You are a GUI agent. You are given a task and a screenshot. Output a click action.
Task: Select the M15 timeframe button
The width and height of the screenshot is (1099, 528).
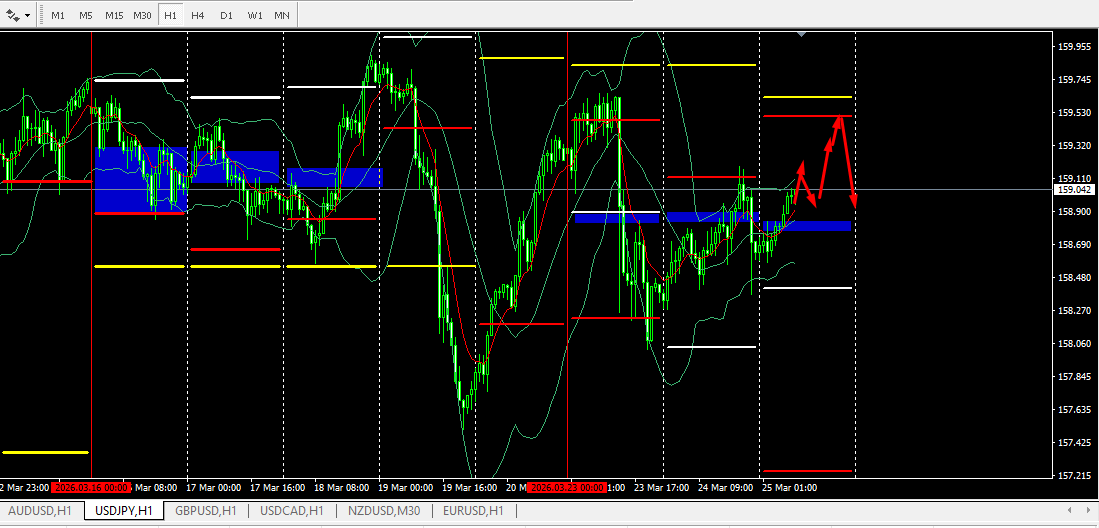click(115, 15)
